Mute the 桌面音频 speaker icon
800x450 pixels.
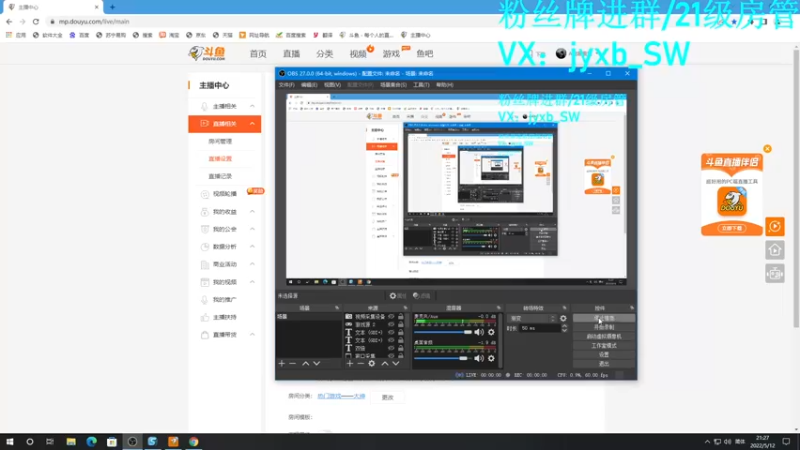click(479, 358)
